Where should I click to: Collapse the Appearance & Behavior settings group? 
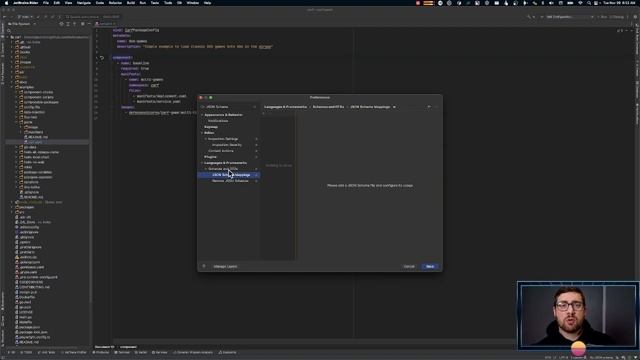point(202,115)
